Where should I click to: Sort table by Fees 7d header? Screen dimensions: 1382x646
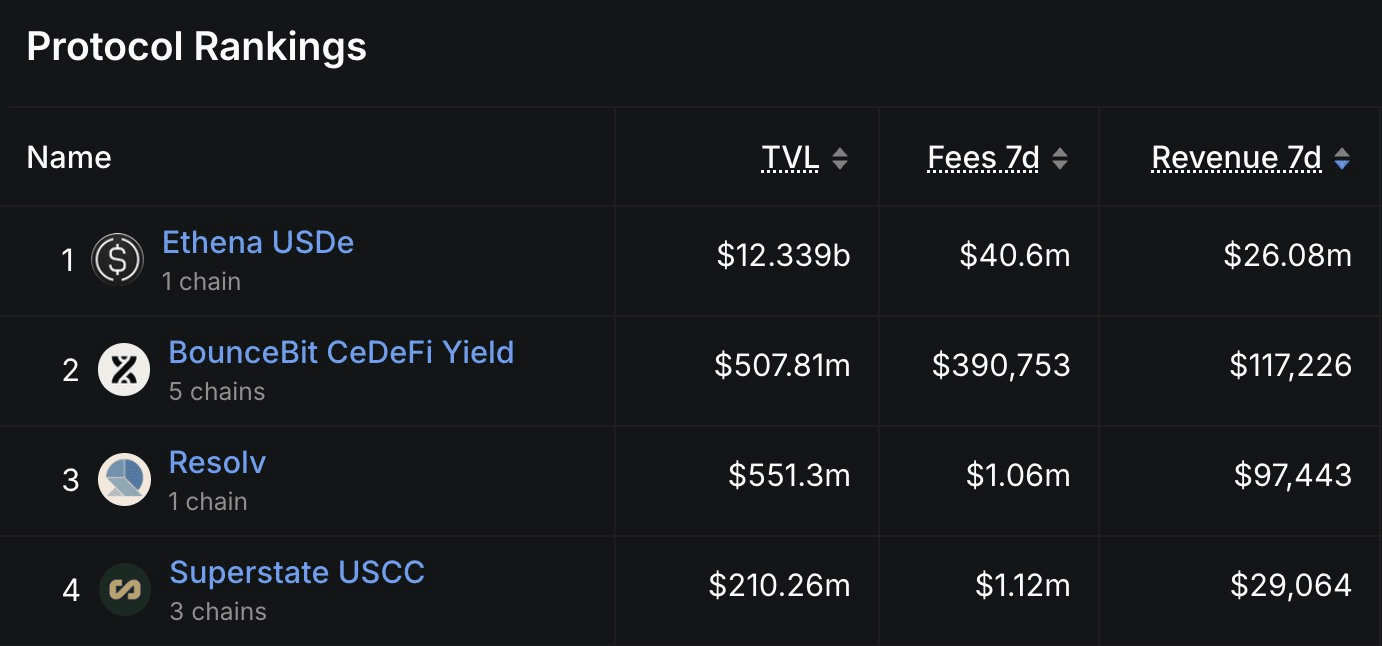983,158
